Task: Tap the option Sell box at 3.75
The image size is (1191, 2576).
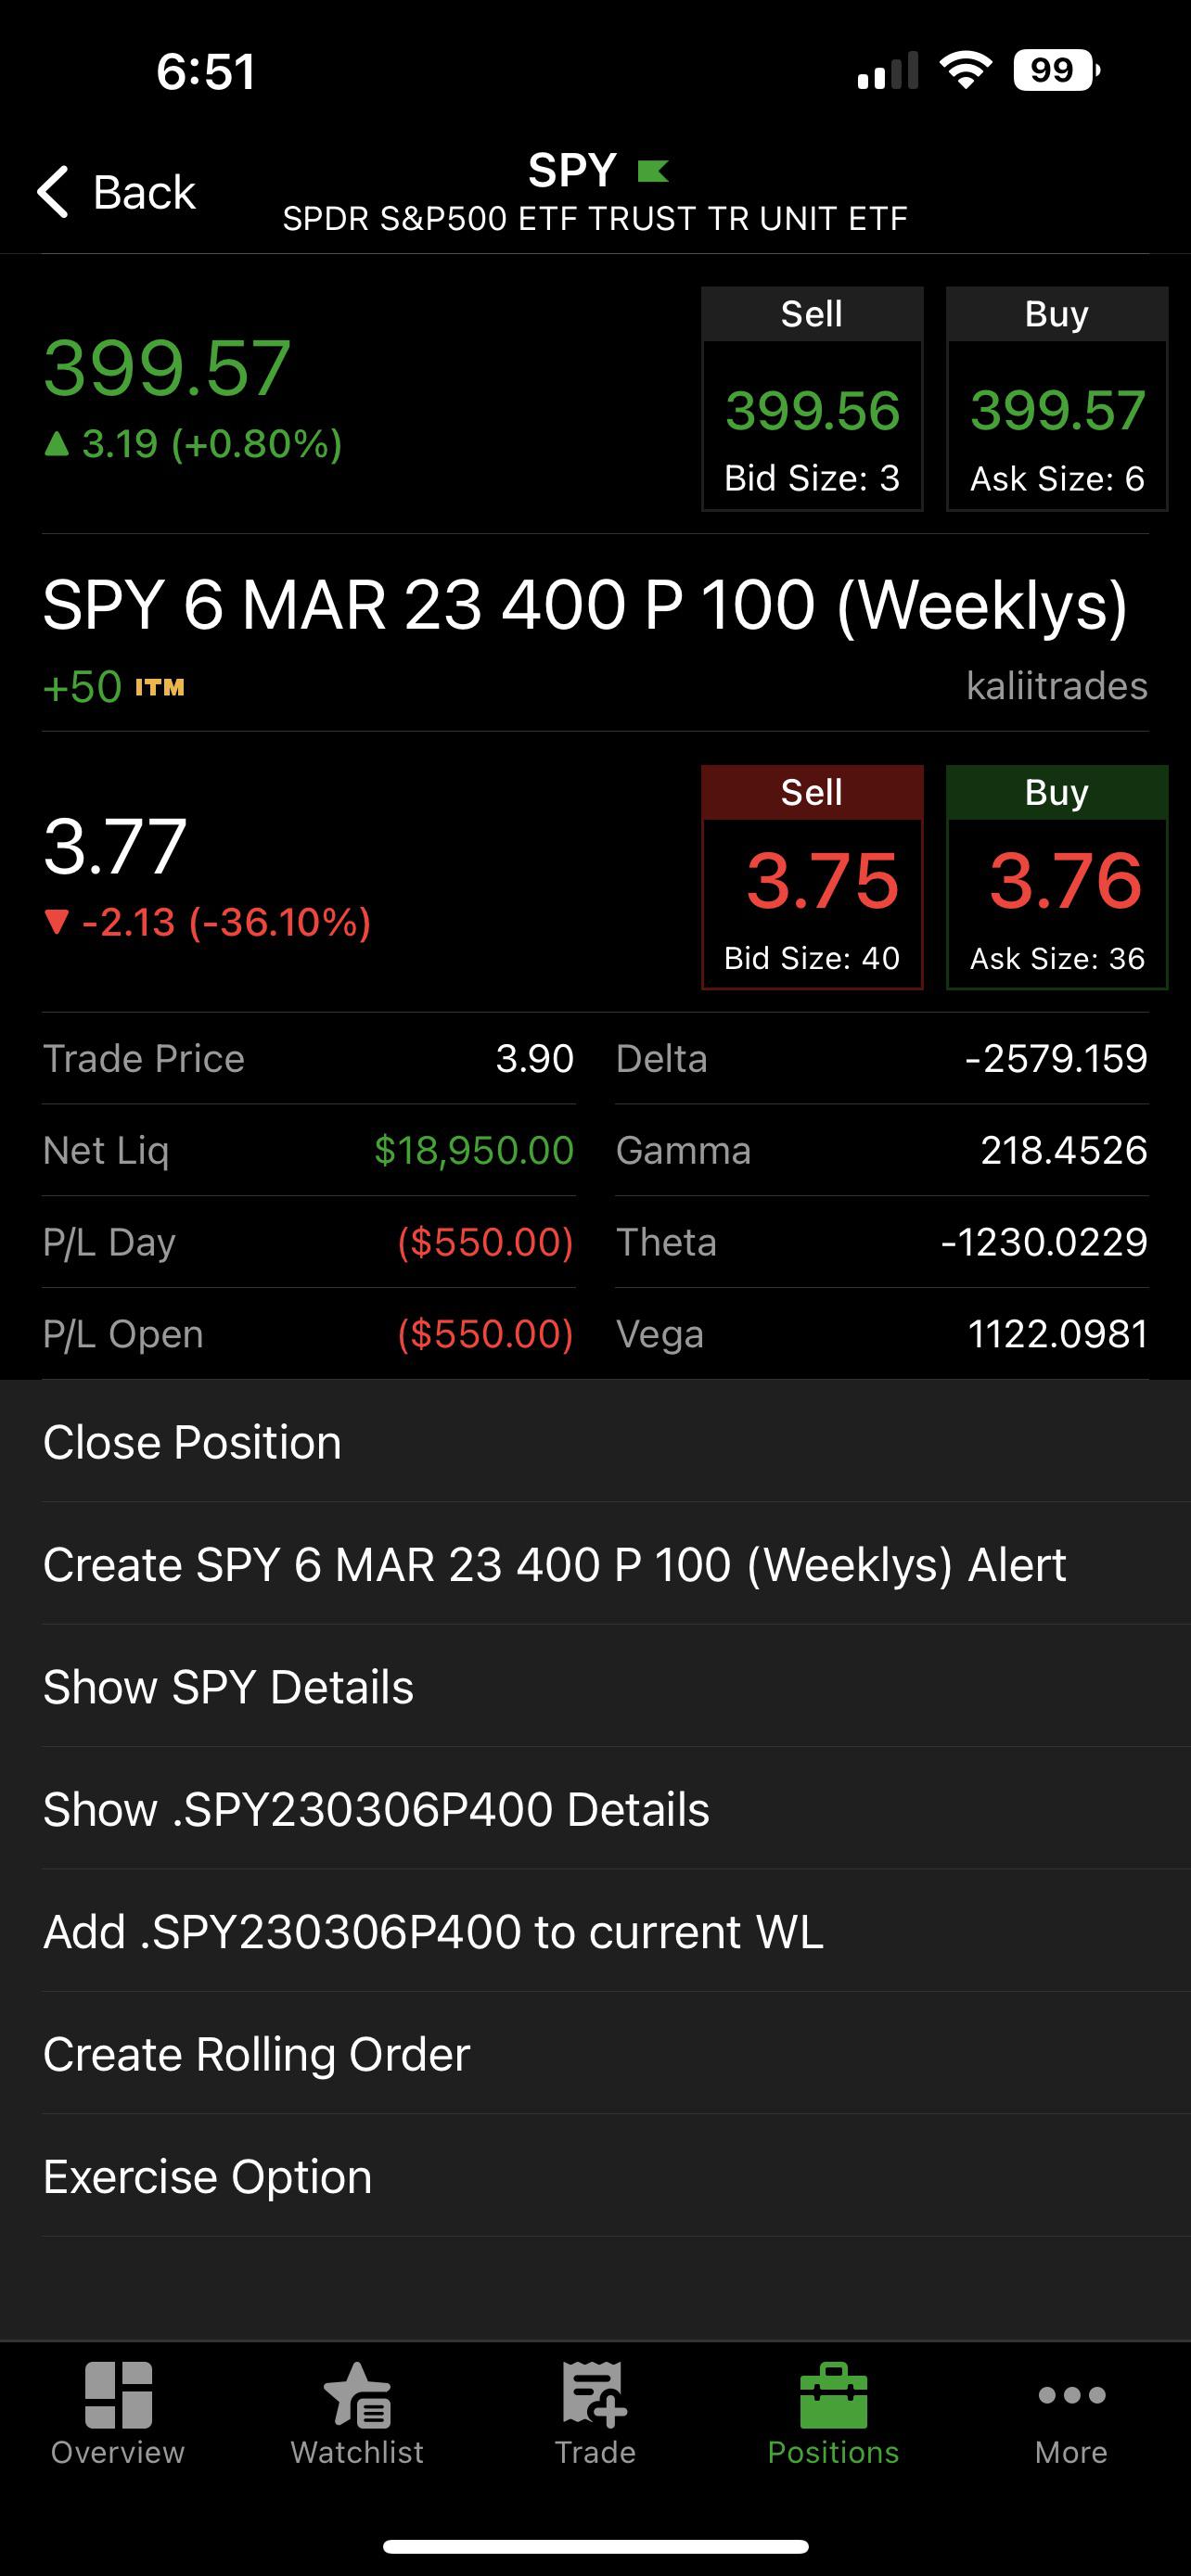Action: 812,878
